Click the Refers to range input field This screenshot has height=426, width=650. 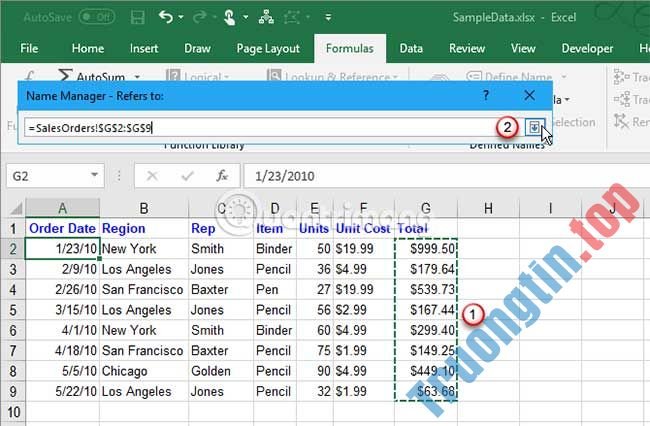coord(260,128)
